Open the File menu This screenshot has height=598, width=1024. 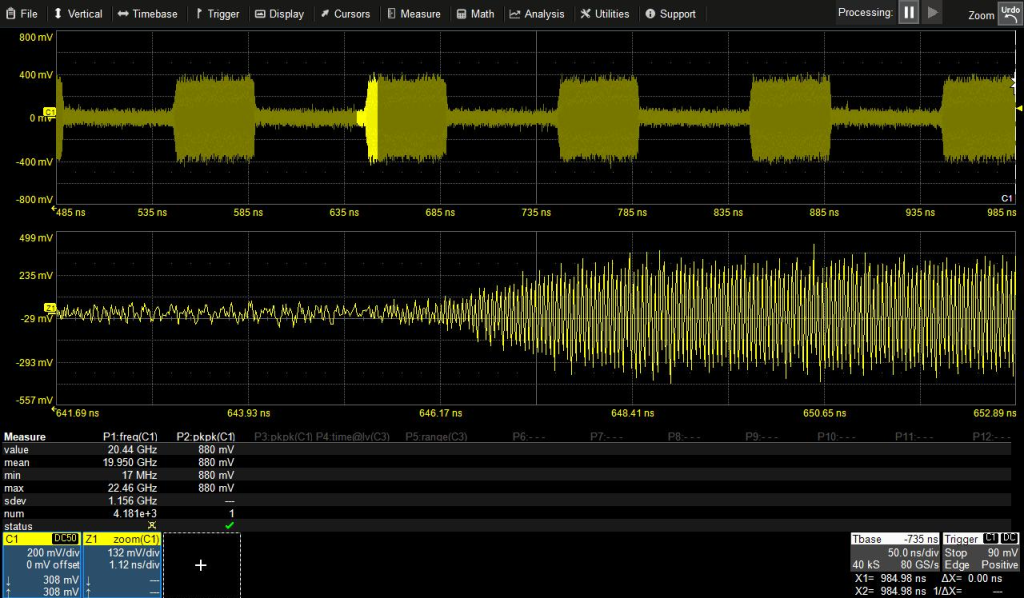(22, 13)
